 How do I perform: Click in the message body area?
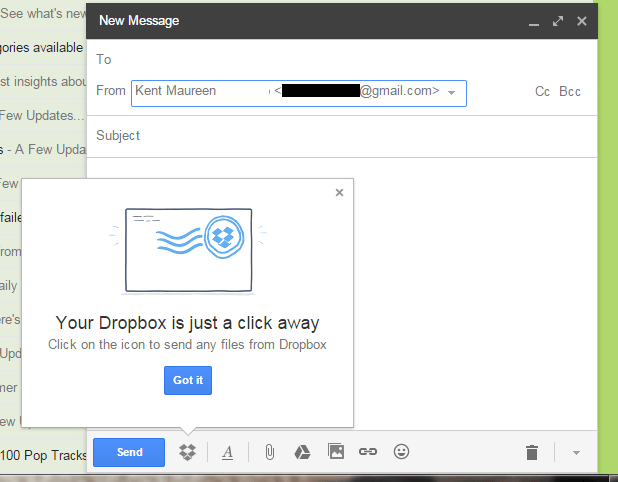(475, 294)
